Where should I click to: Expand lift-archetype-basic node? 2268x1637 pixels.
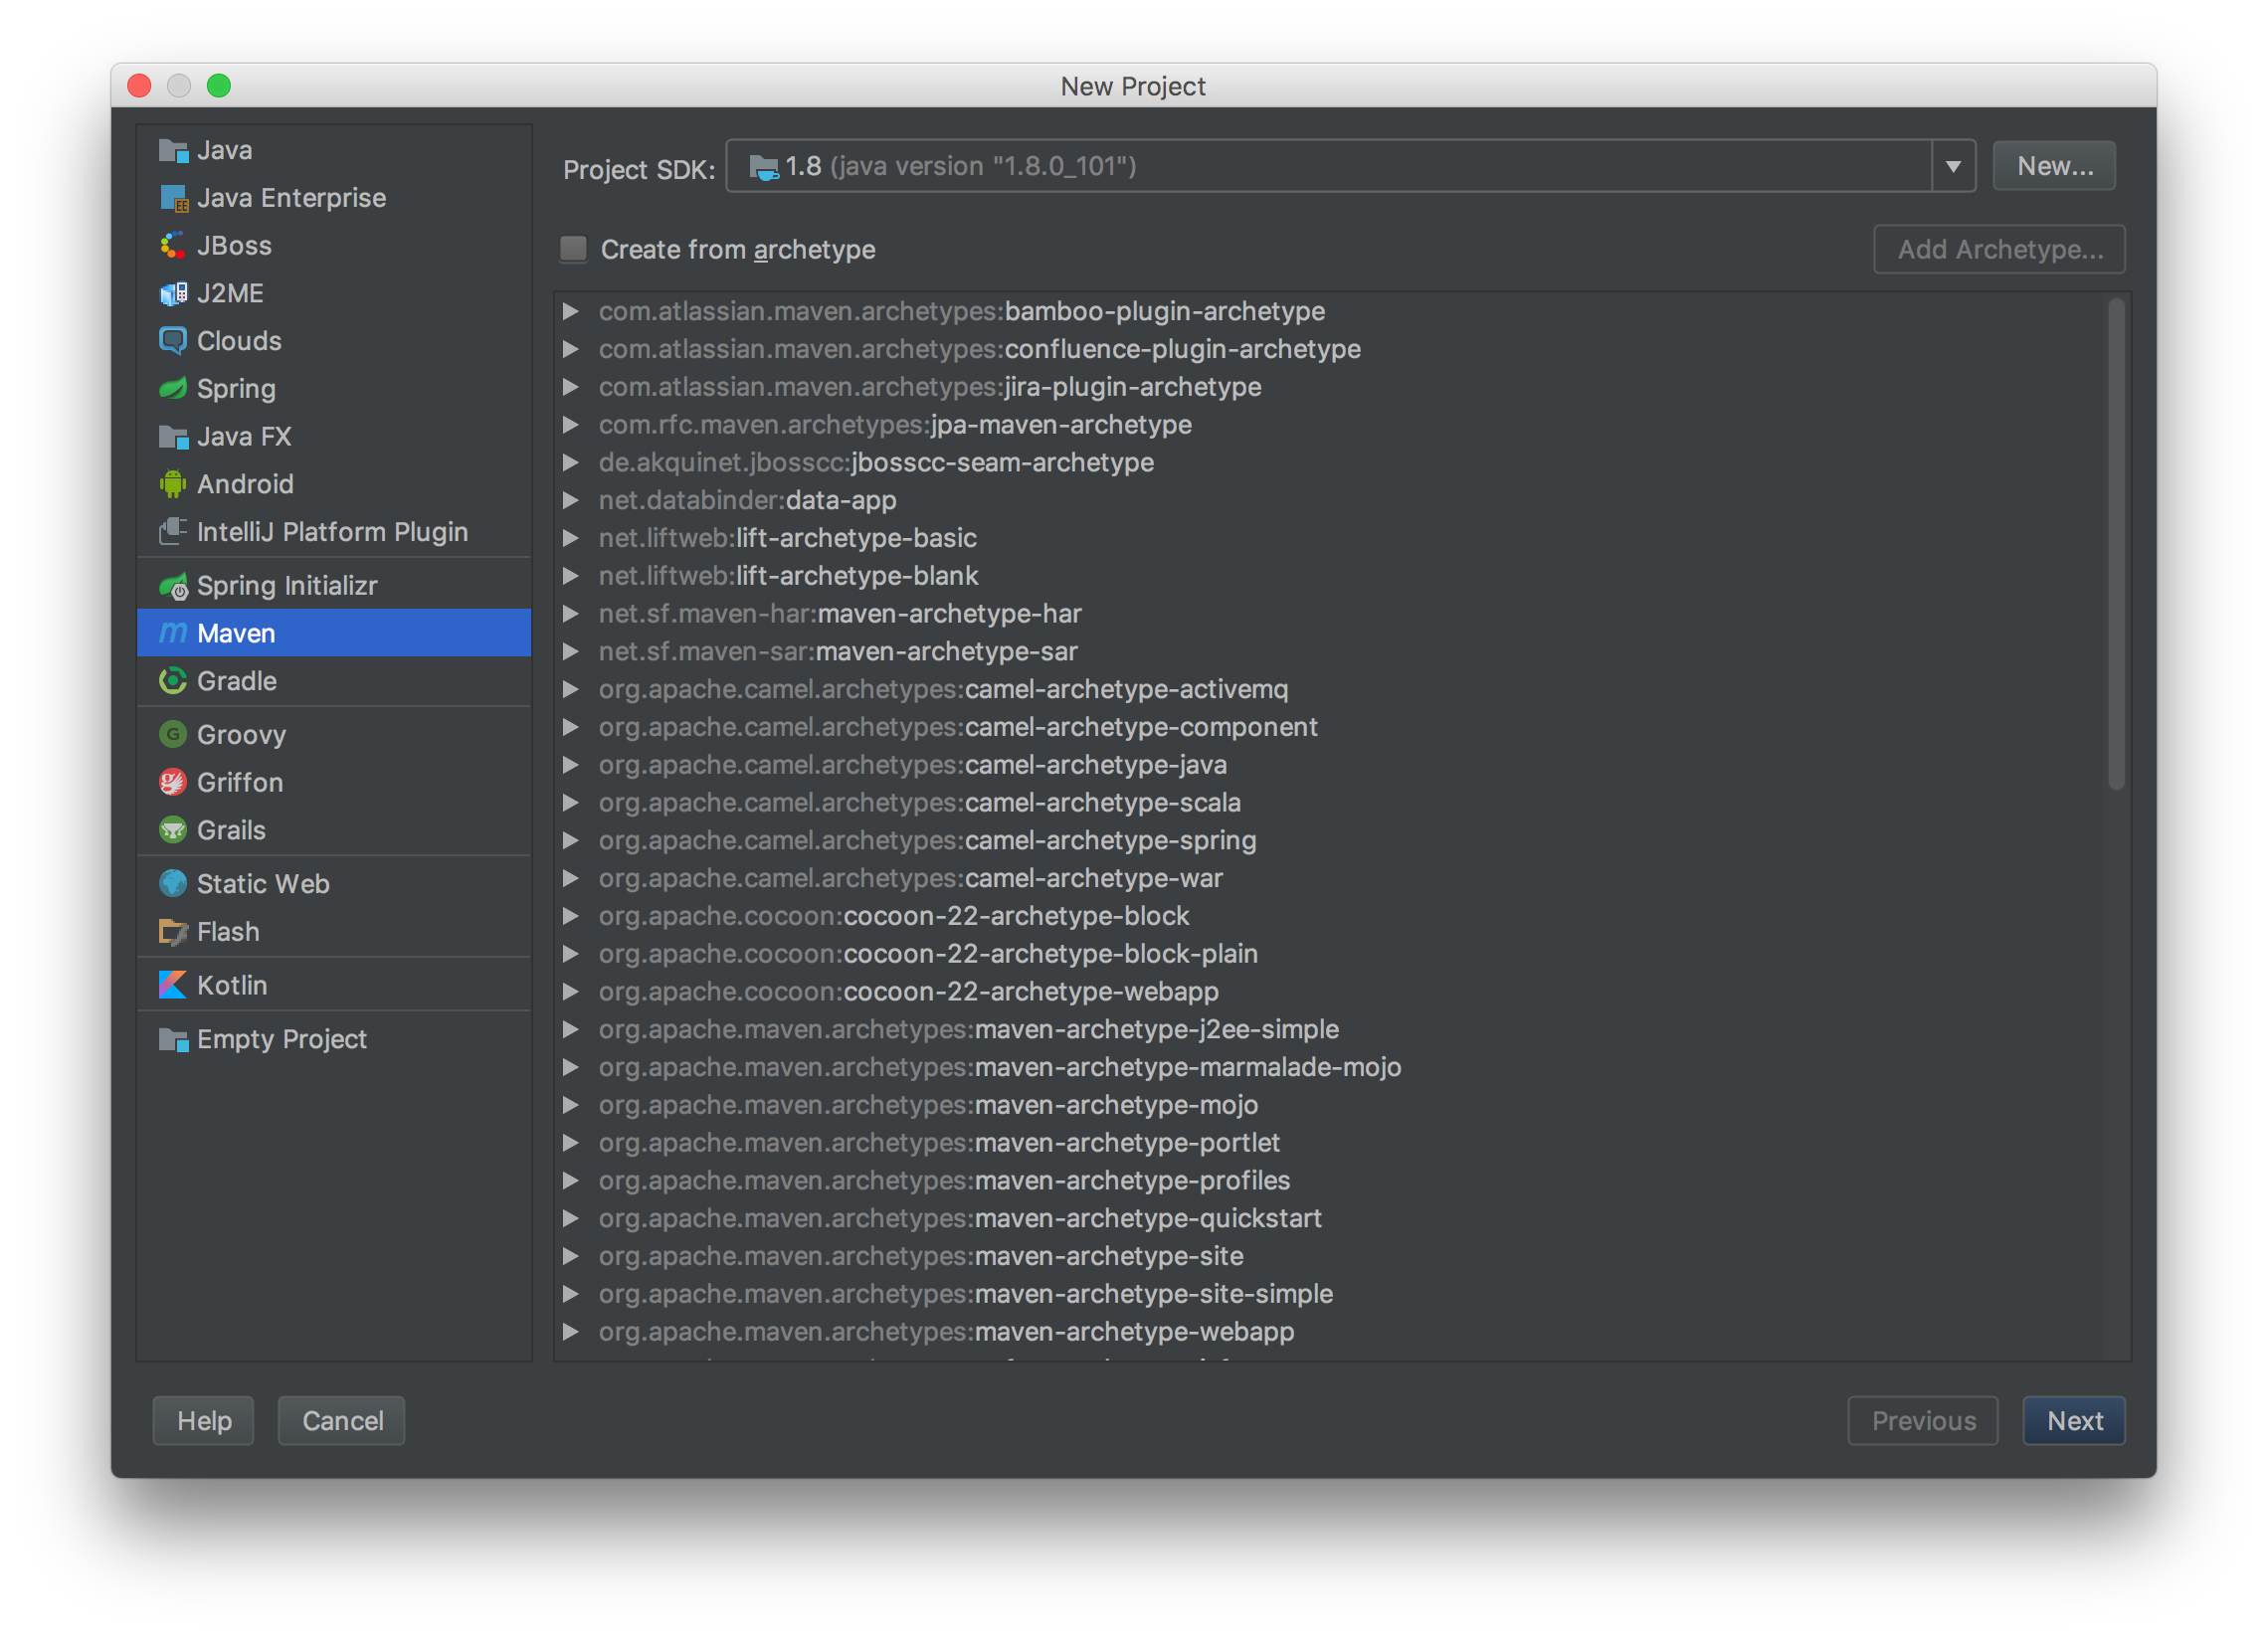pos(570,538)
